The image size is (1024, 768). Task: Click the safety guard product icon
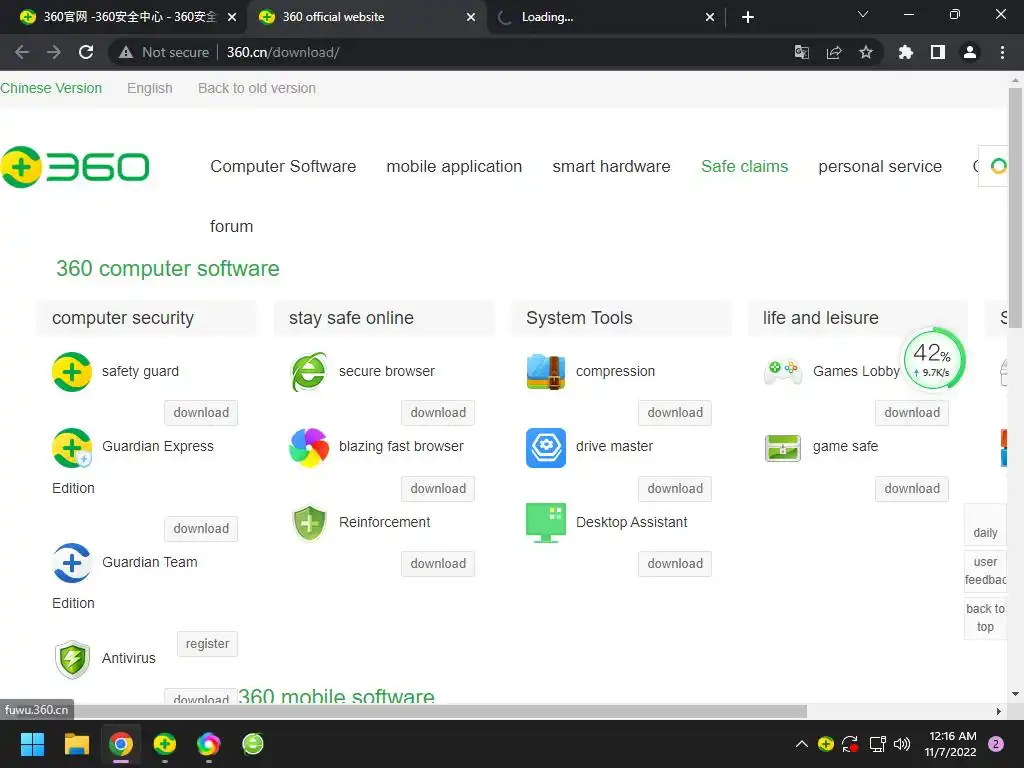click(72, 372)
